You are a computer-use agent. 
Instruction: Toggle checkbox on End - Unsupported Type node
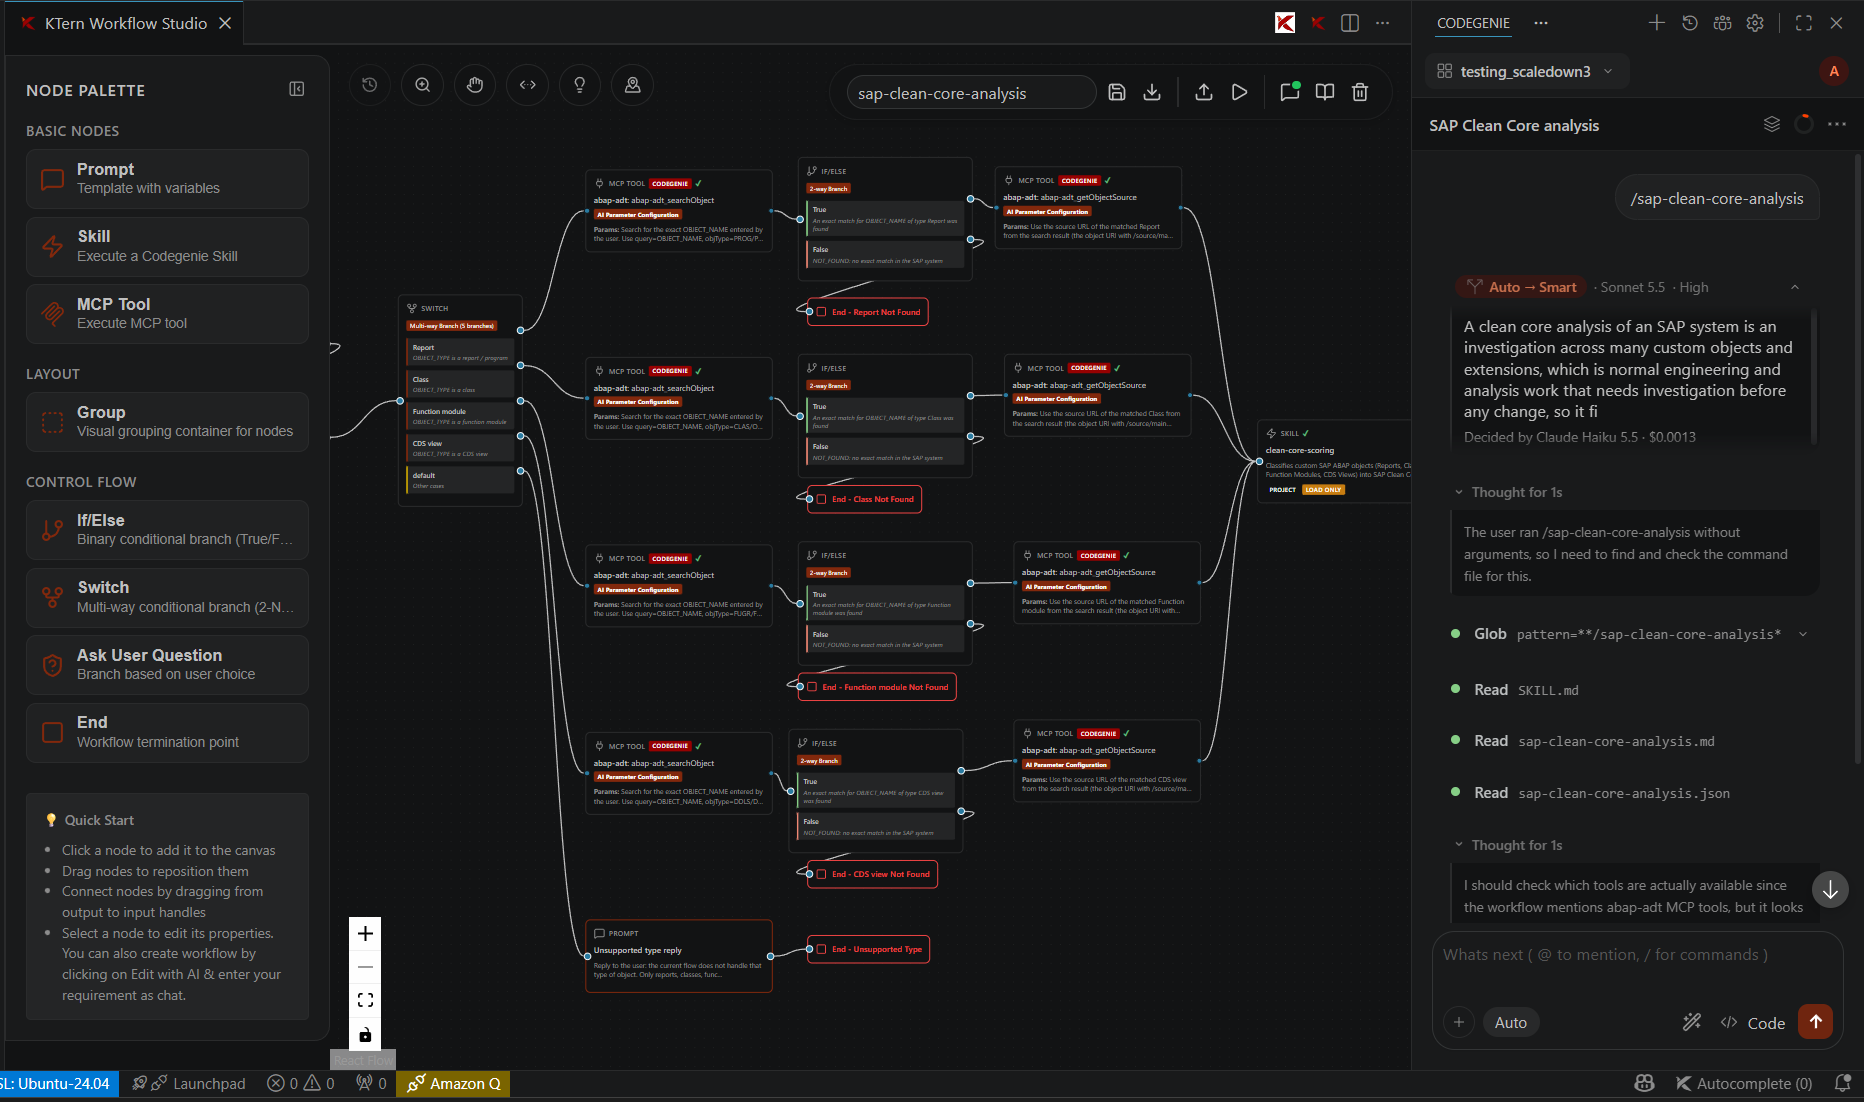tap(821, 949)
